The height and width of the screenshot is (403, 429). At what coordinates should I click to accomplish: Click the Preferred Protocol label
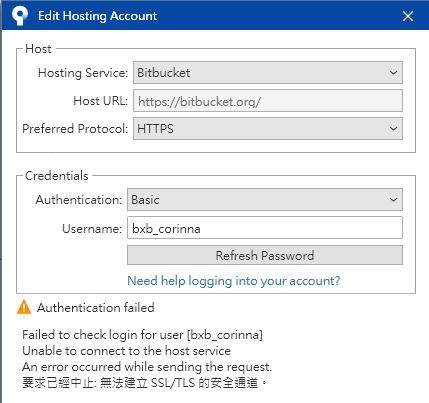coord(75,129)
